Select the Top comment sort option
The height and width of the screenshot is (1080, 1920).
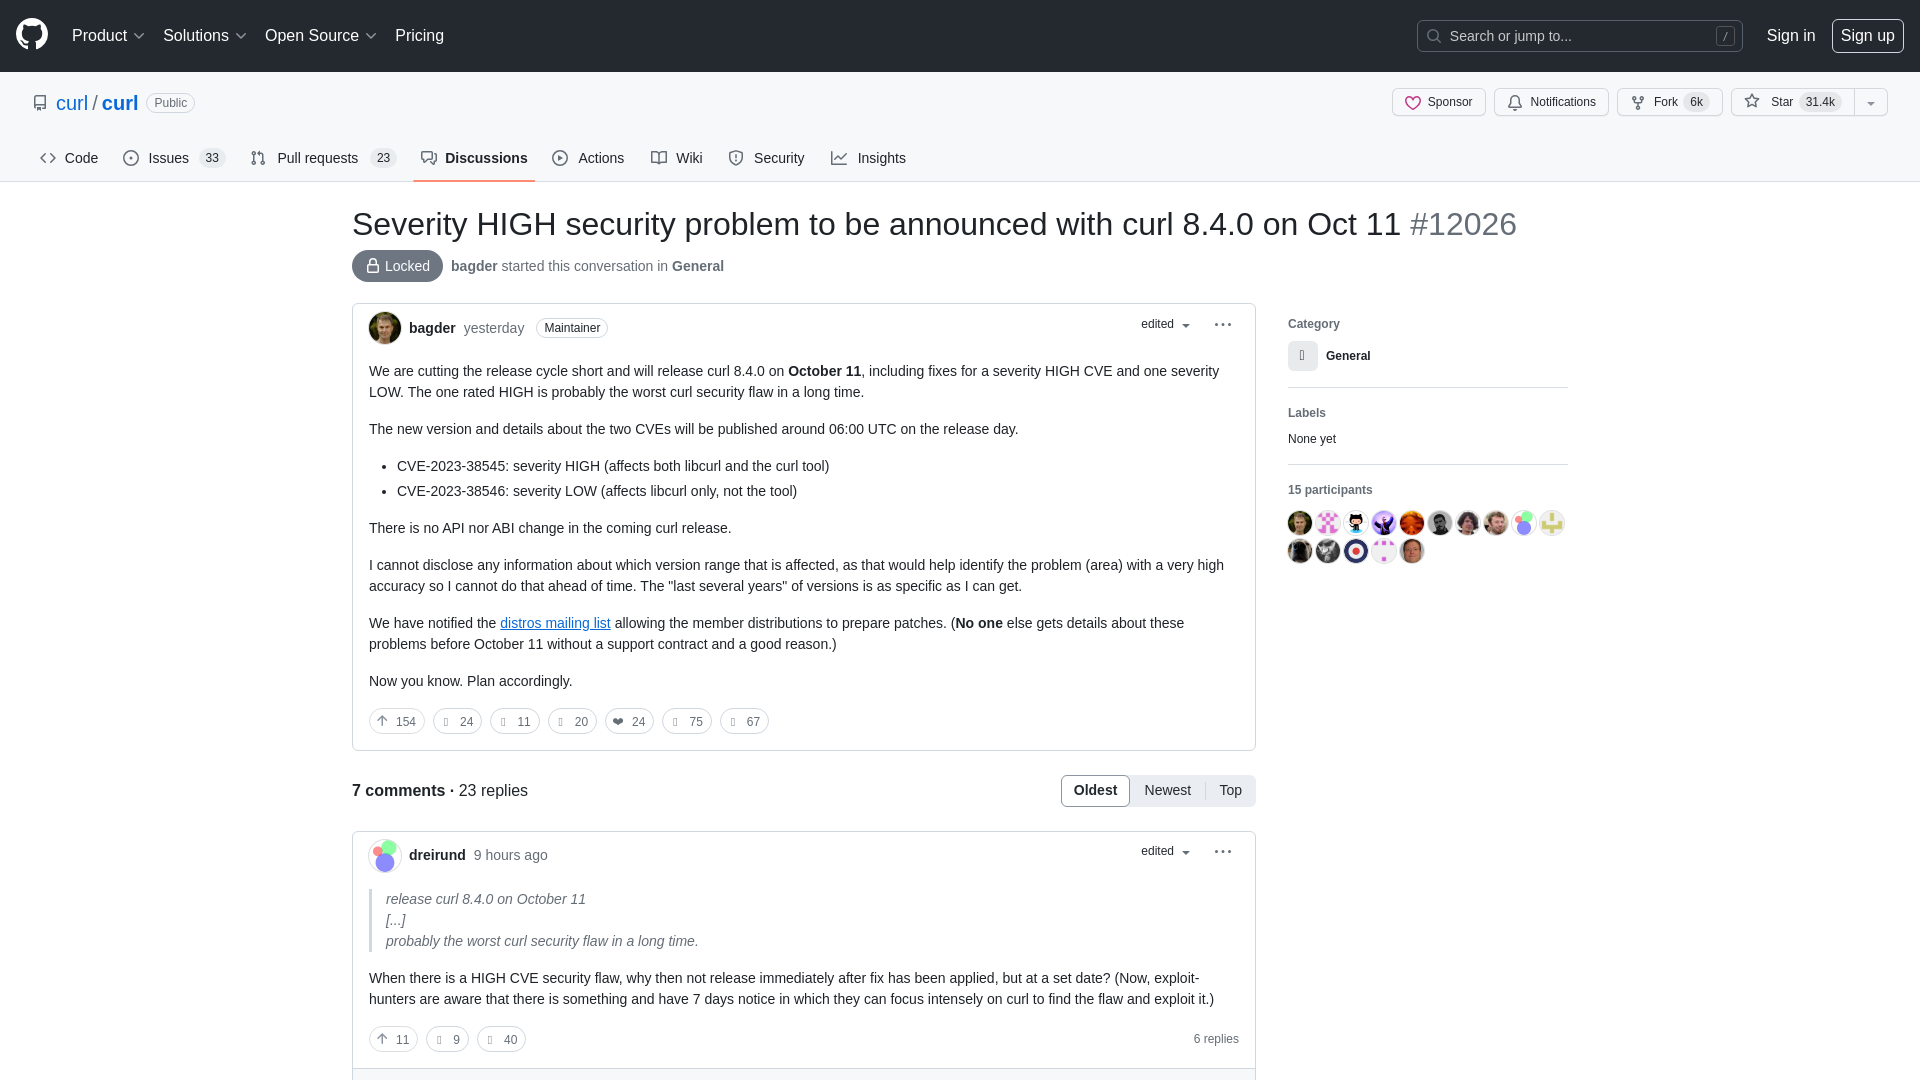(x=1232, y=790)
